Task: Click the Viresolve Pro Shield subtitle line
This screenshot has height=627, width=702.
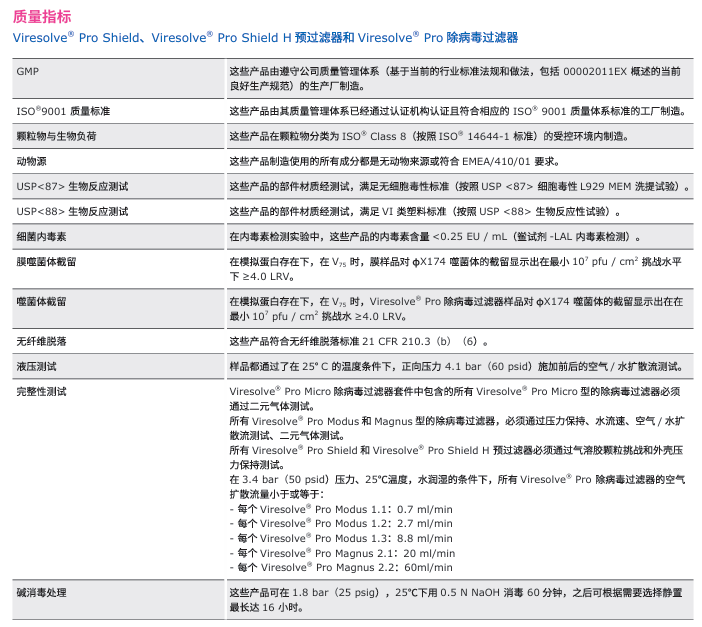Action: point(265,38)
